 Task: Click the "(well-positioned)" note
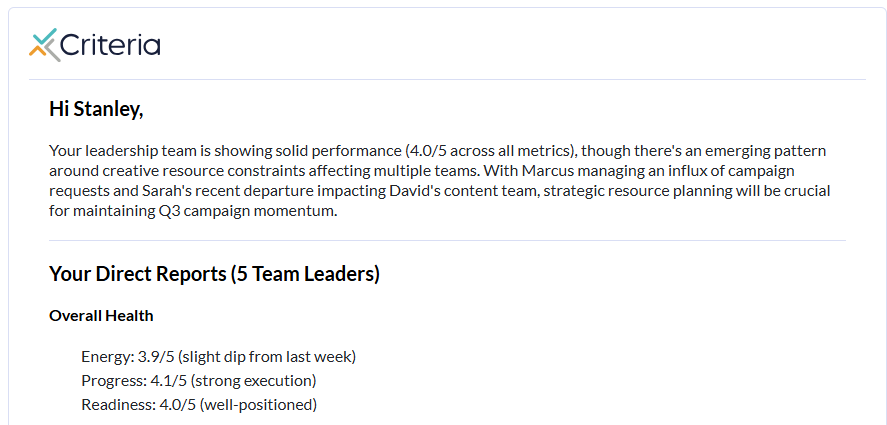pos(258,405)
